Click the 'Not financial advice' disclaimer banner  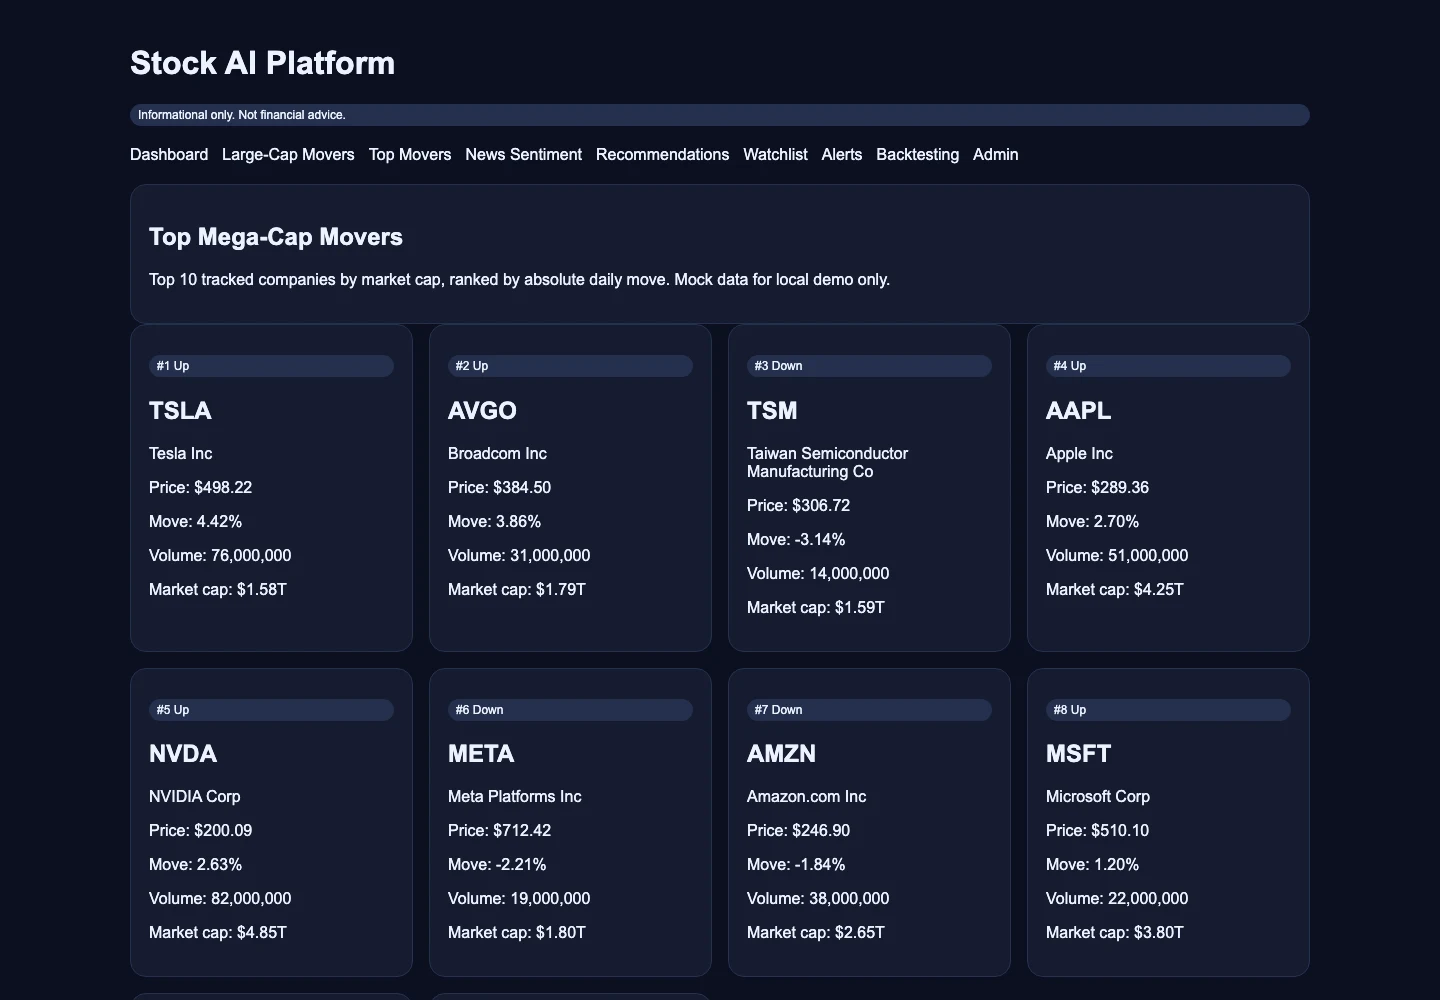click(x=720, y=115)
